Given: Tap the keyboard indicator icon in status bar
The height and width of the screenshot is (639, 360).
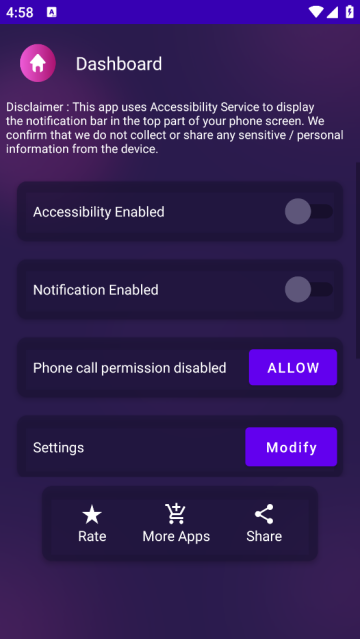Looking at the screenshot, I should tap(52, 12).
